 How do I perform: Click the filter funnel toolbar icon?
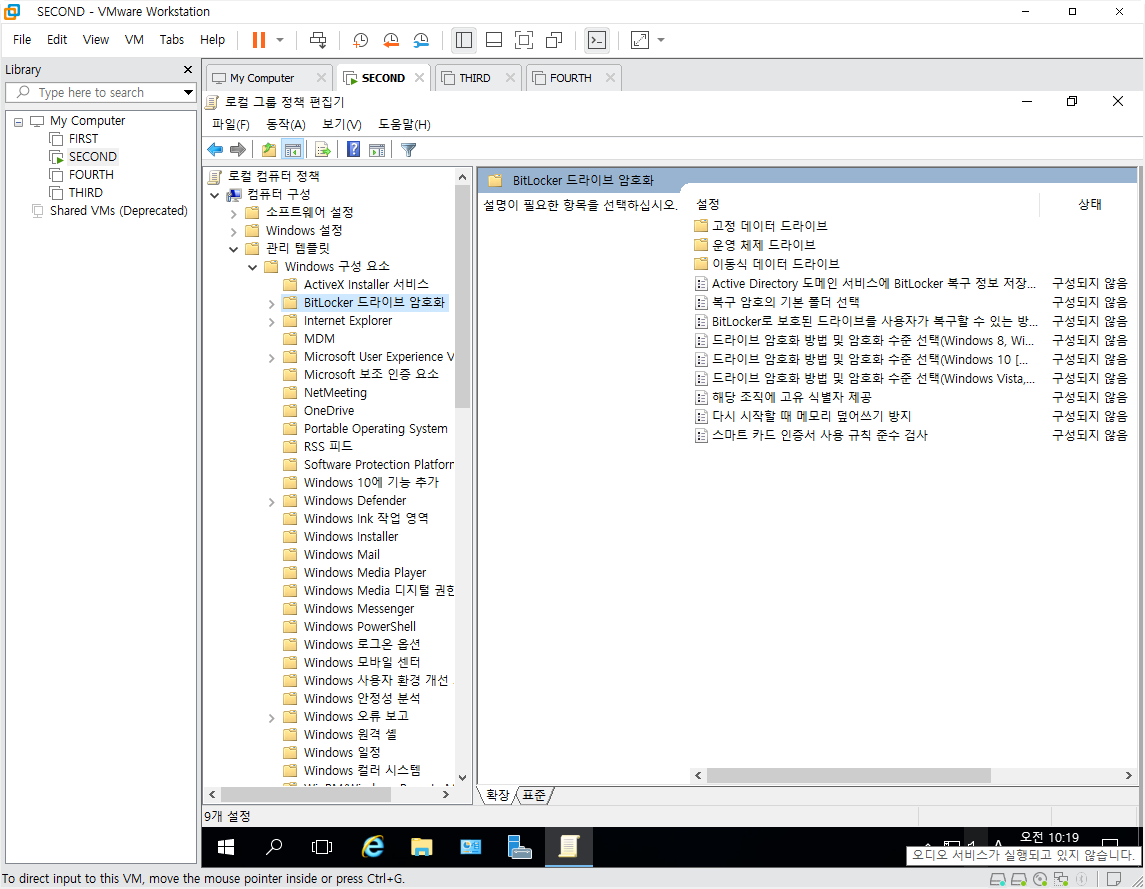pos(408,150)
